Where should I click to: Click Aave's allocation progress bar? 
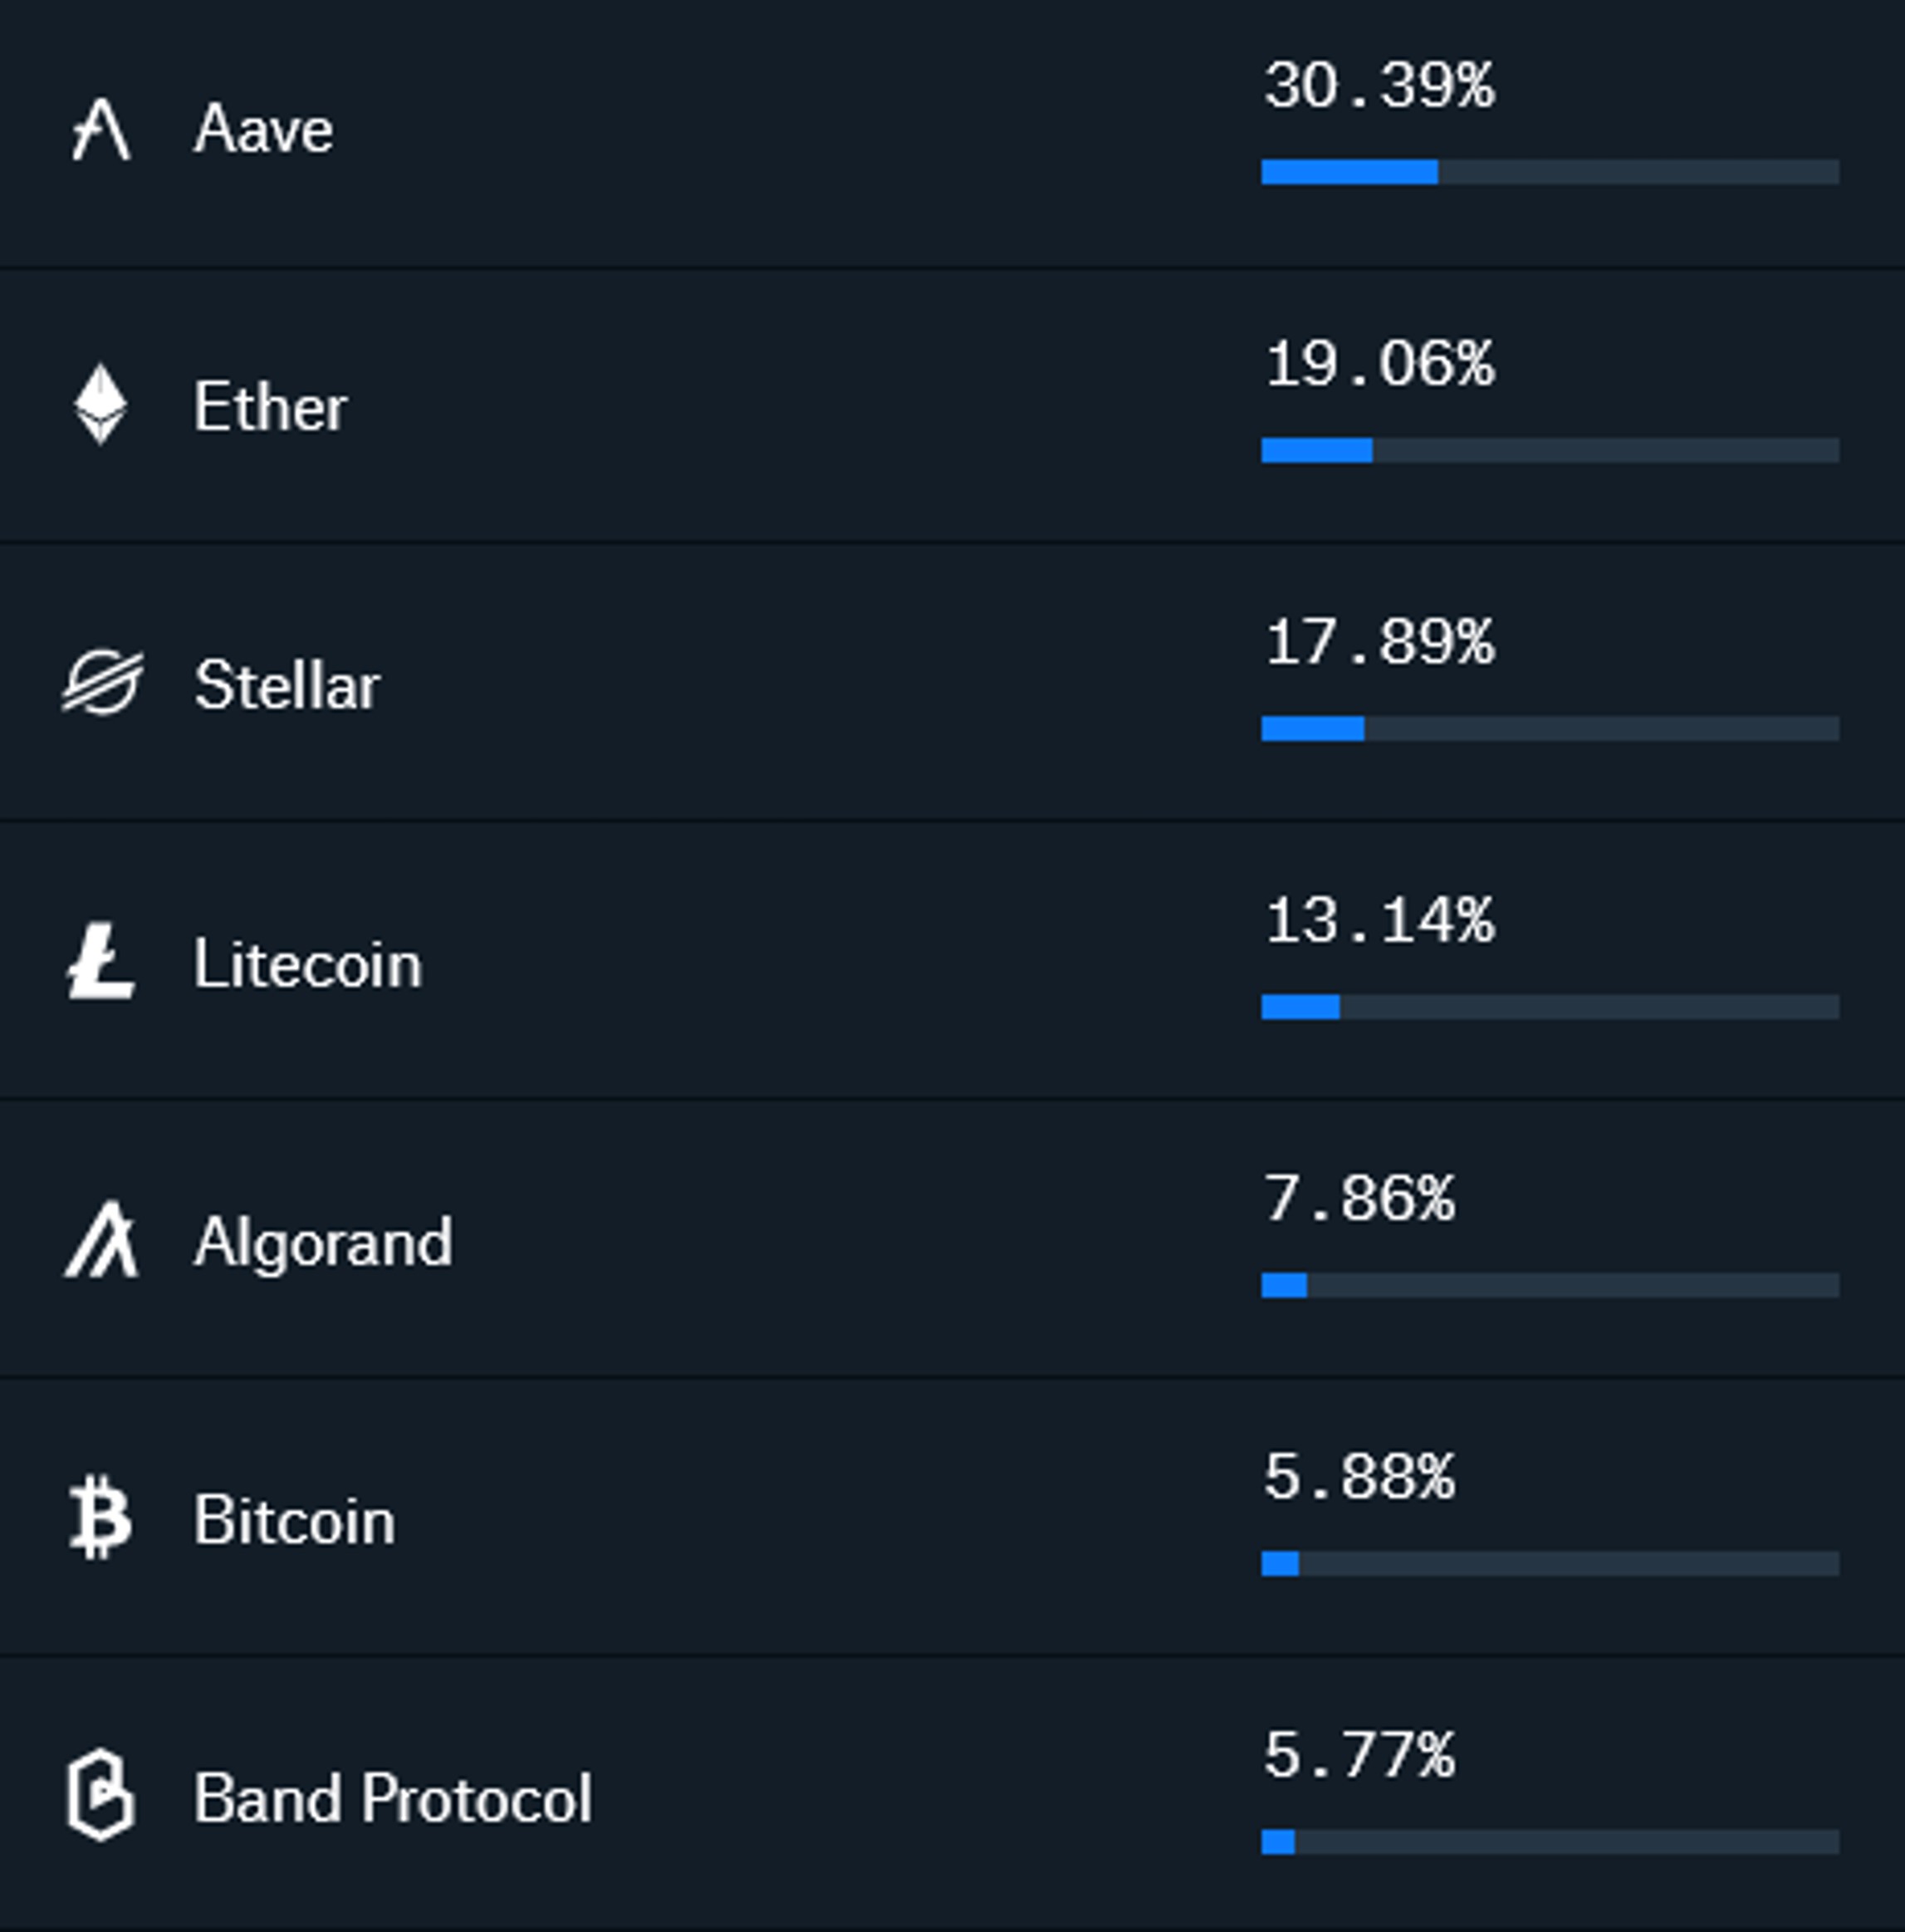pyautogui.click(x=1549, y=172)
